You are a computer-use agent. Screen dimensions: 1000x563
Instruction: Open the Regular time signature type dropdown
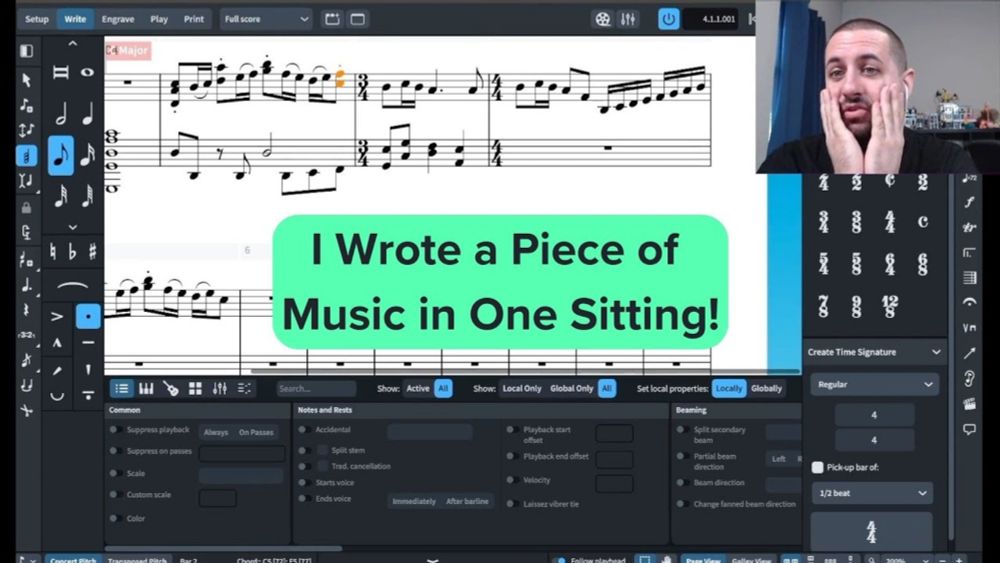(x=874, y=384)
